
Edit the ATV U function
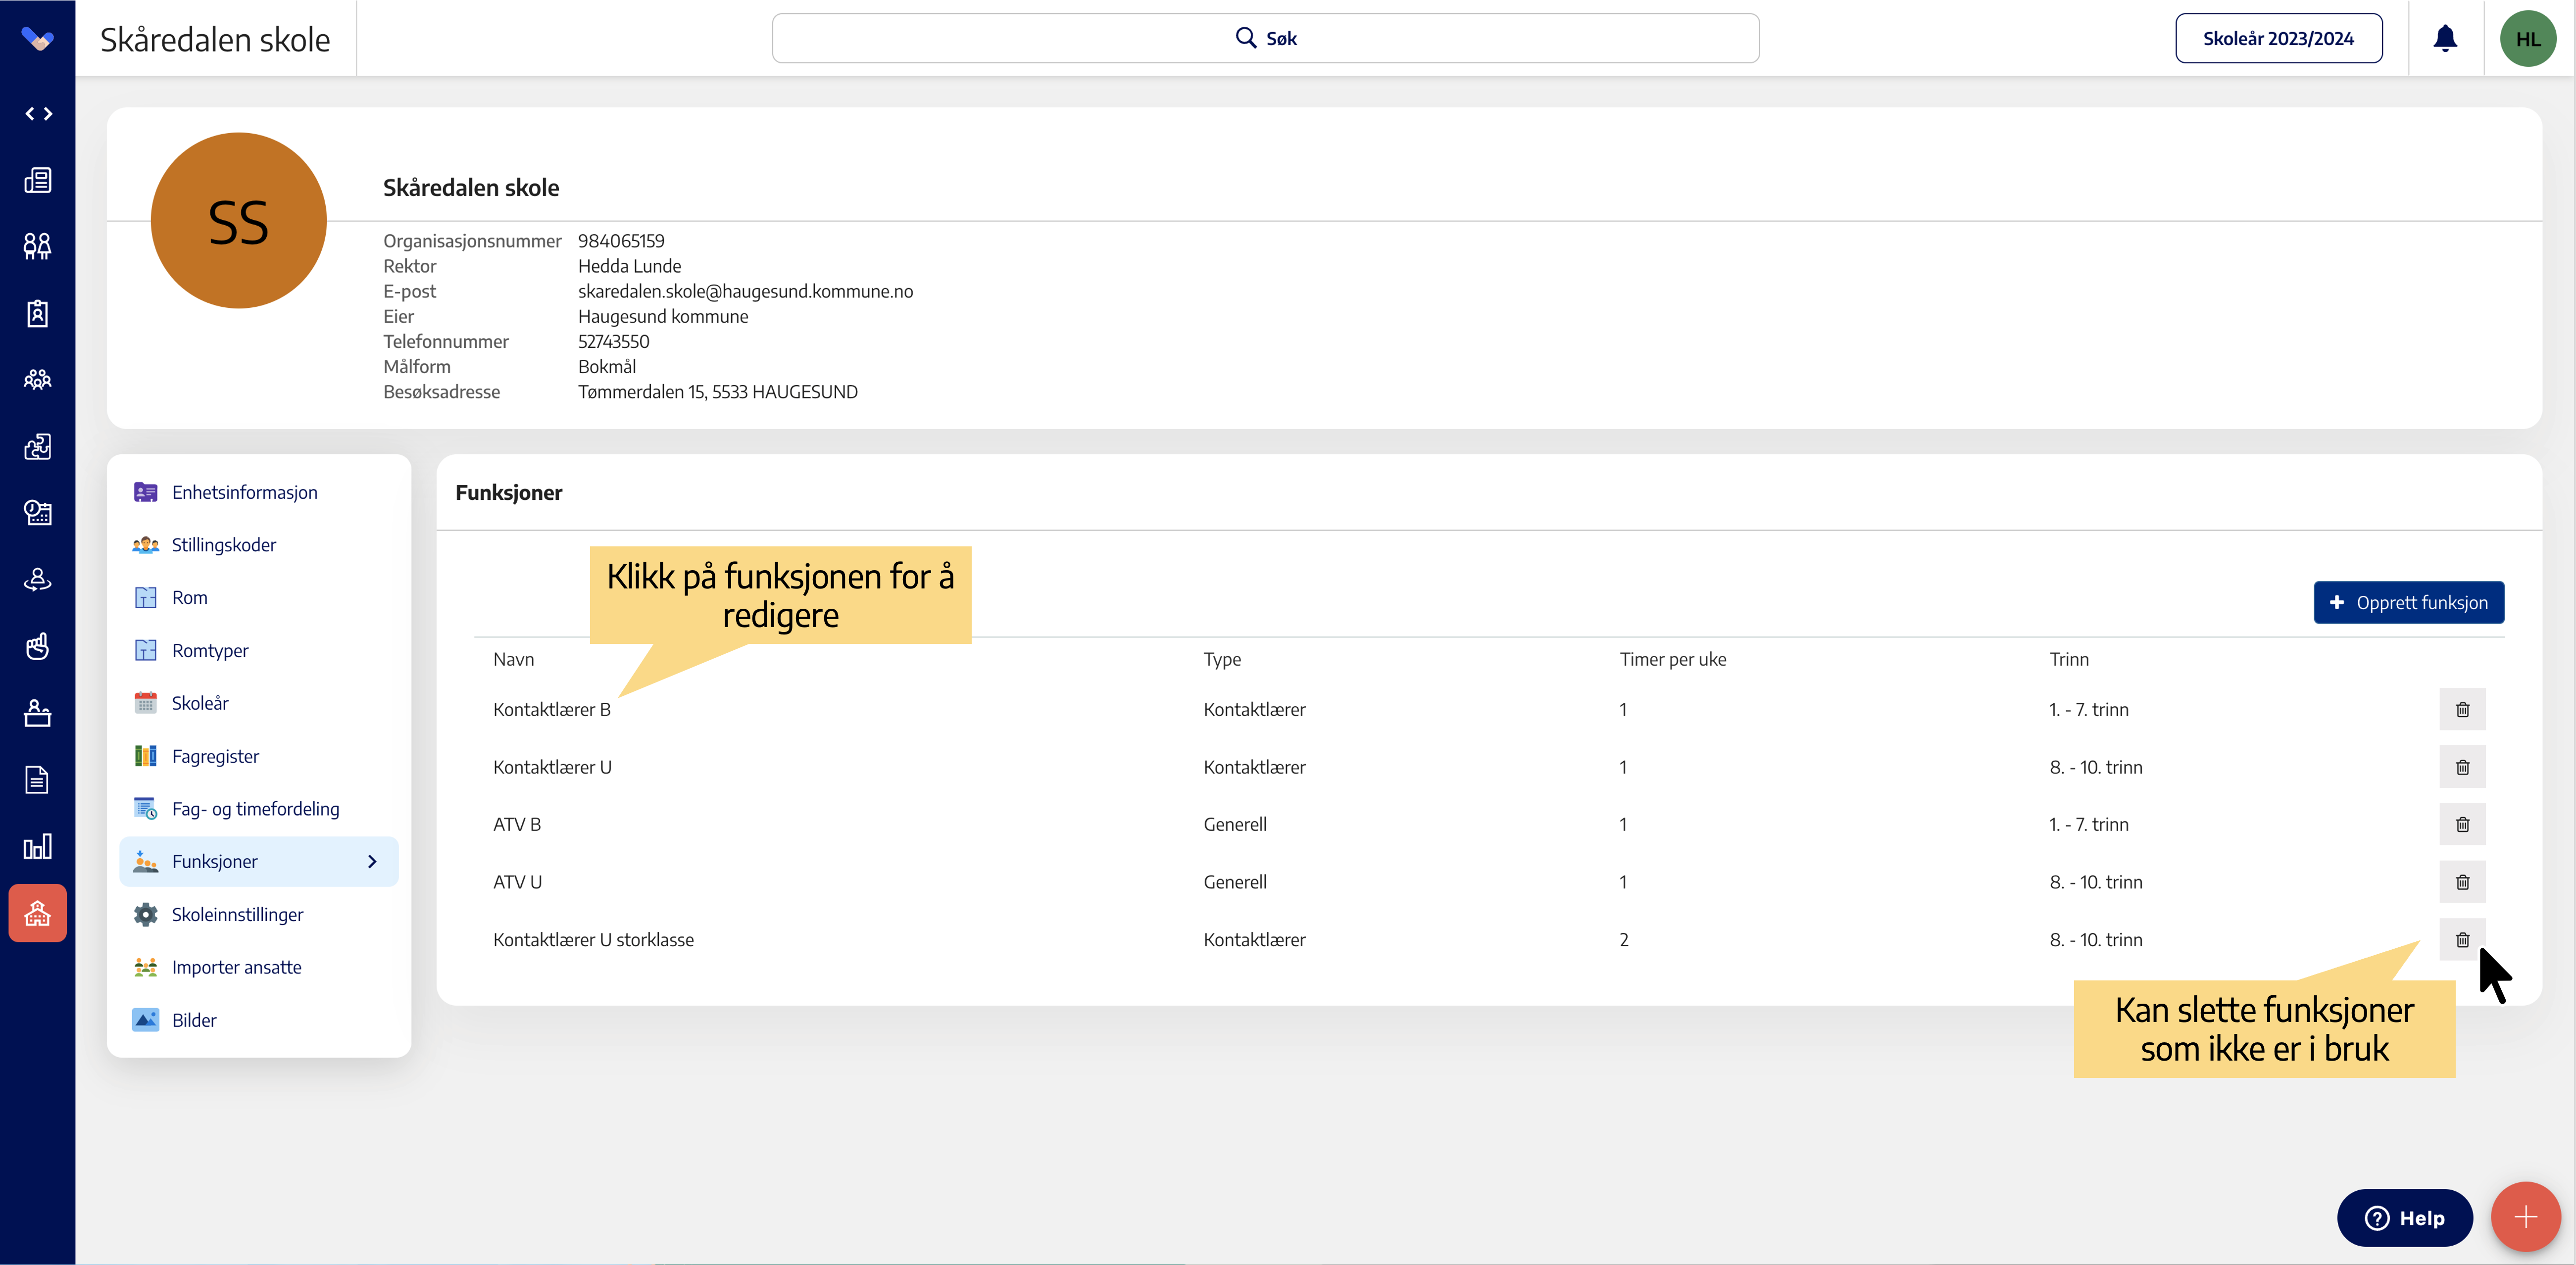[518, 882]
